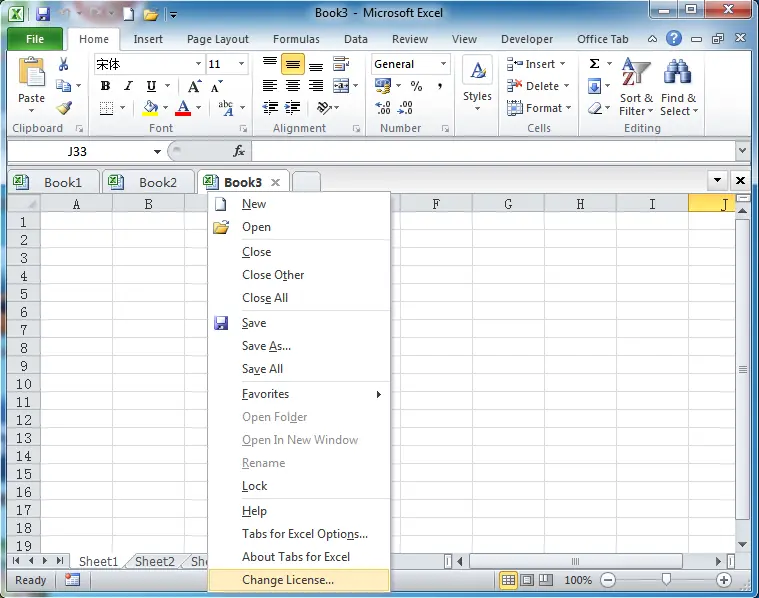This screenshot has width=759, height=598.
Task: Select Lock in context menu
Action: tap(299, 486)
